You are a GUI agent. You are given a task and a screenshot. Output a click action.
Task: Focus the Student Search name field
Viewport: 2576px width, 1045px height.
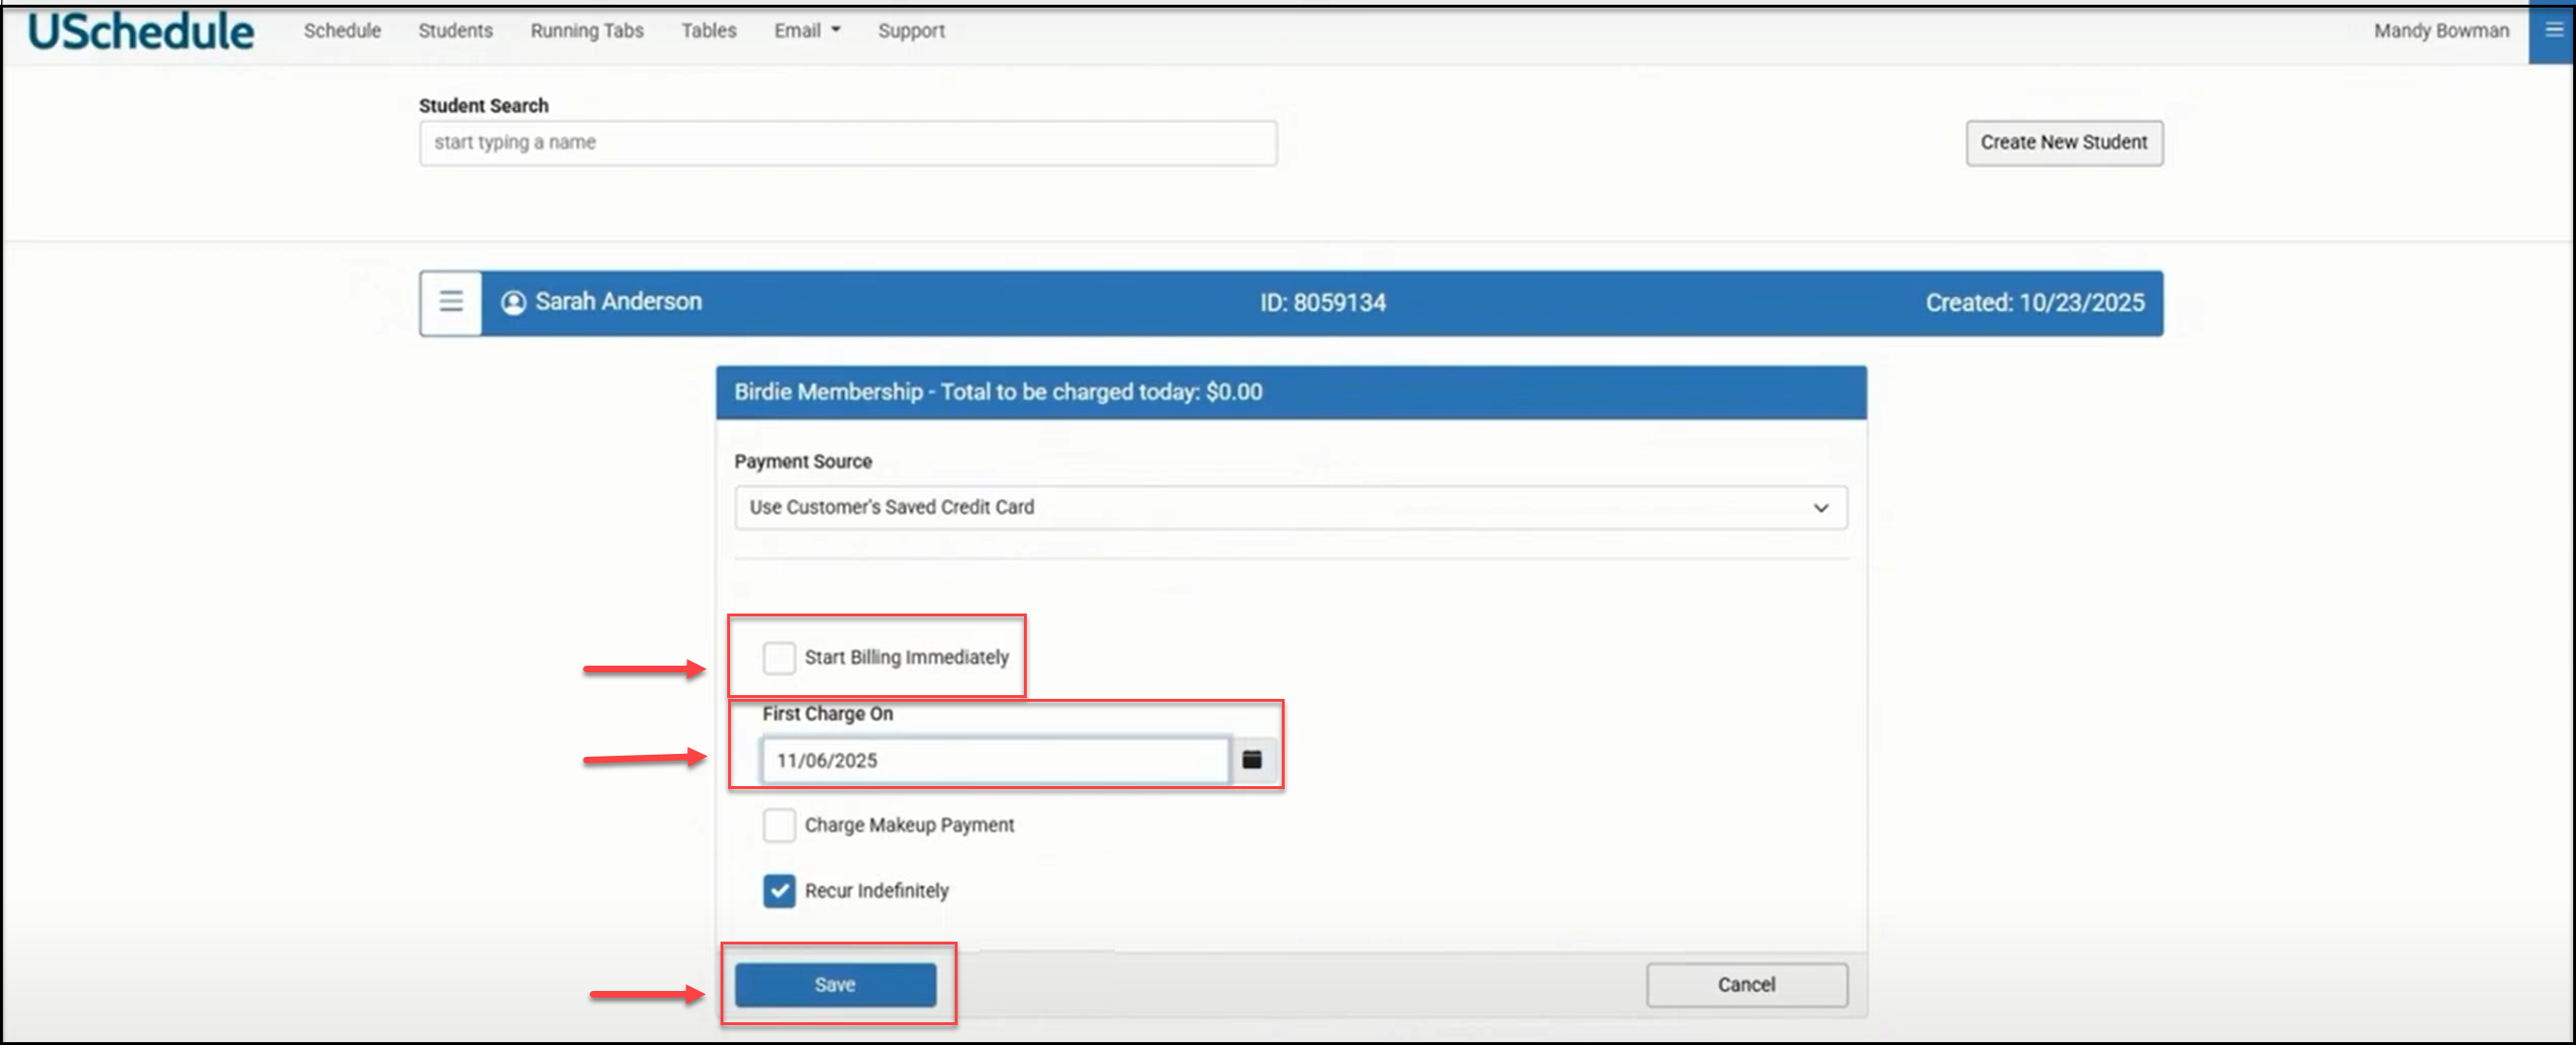click(x=847, y=143)
